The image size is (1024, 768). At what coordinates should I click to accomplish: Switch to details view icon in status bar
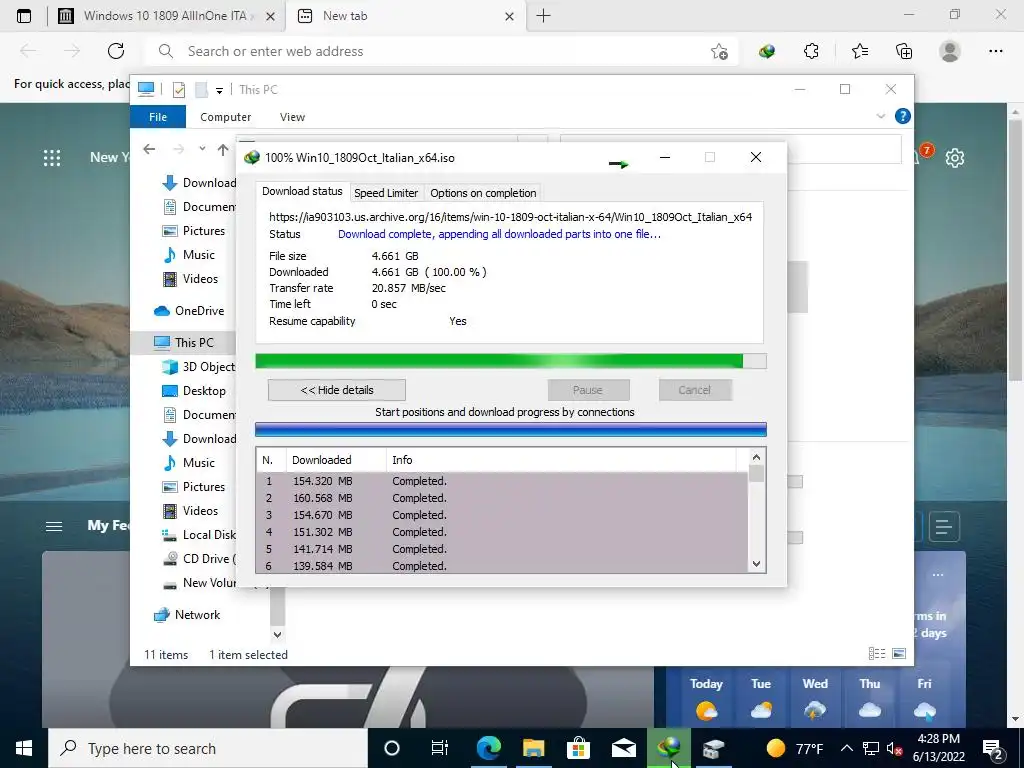(876, 654)
